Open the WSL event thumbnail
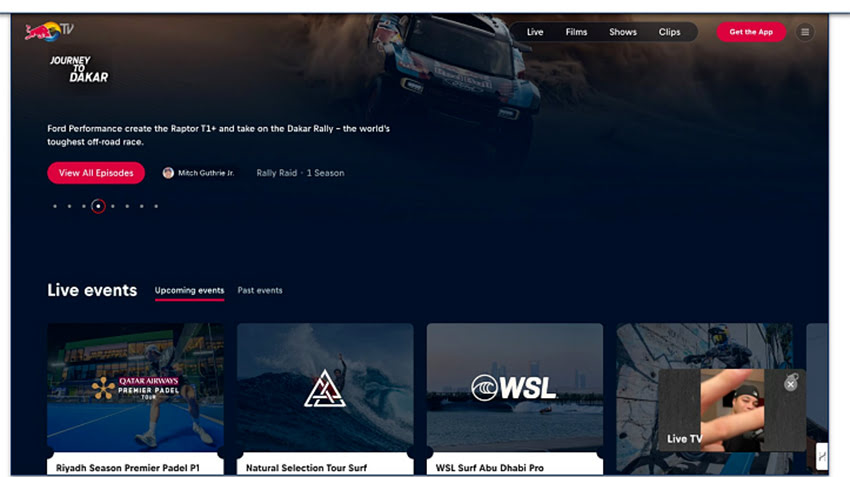 [515, 387]
